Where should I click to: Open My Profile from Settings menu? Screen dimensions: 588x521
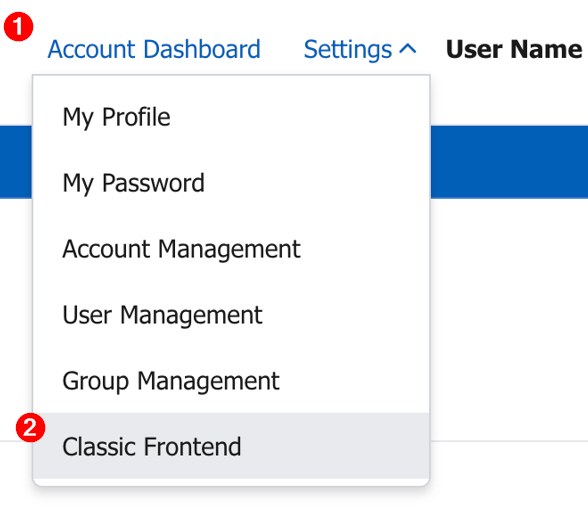point(231,117)
